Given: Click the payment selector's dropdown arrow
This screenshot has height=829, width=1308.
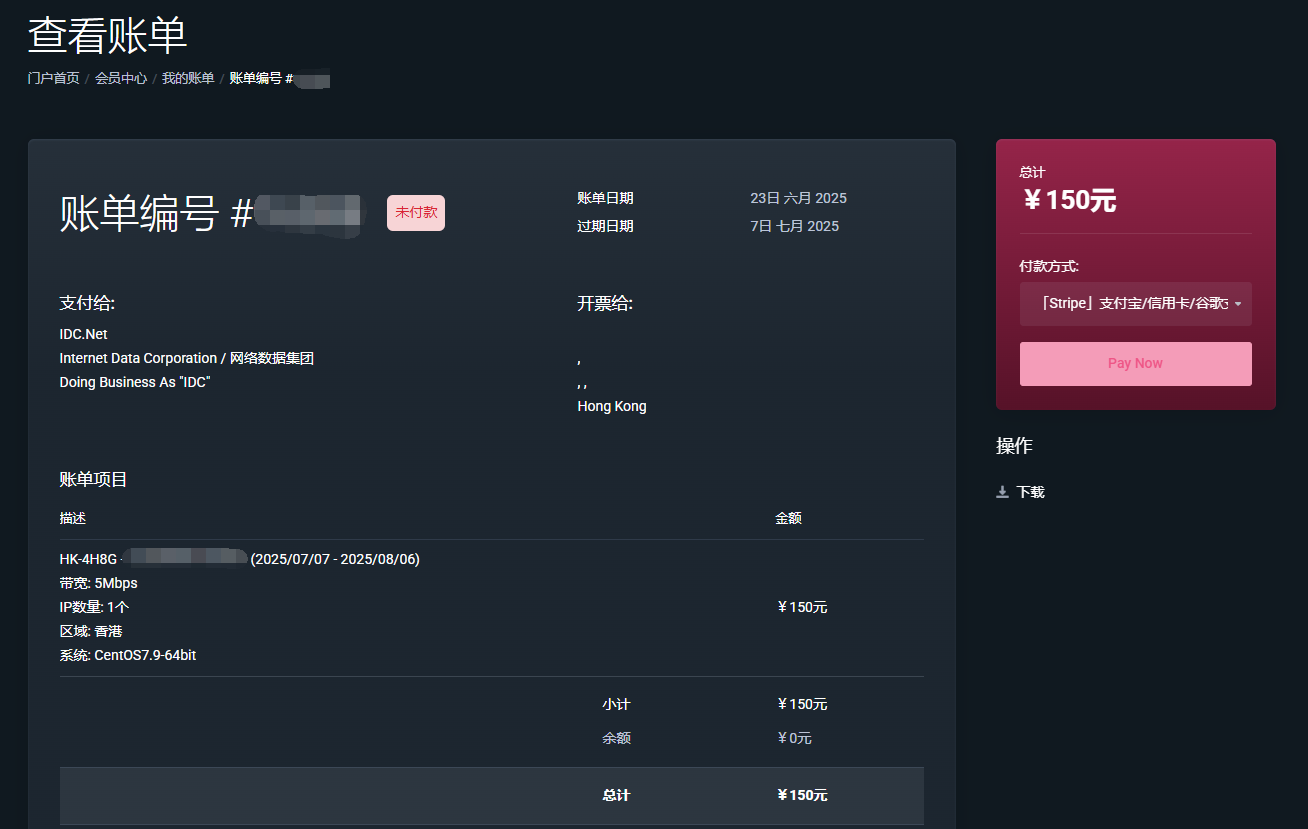Looking at the screenshot, I should pos(1239,304).
